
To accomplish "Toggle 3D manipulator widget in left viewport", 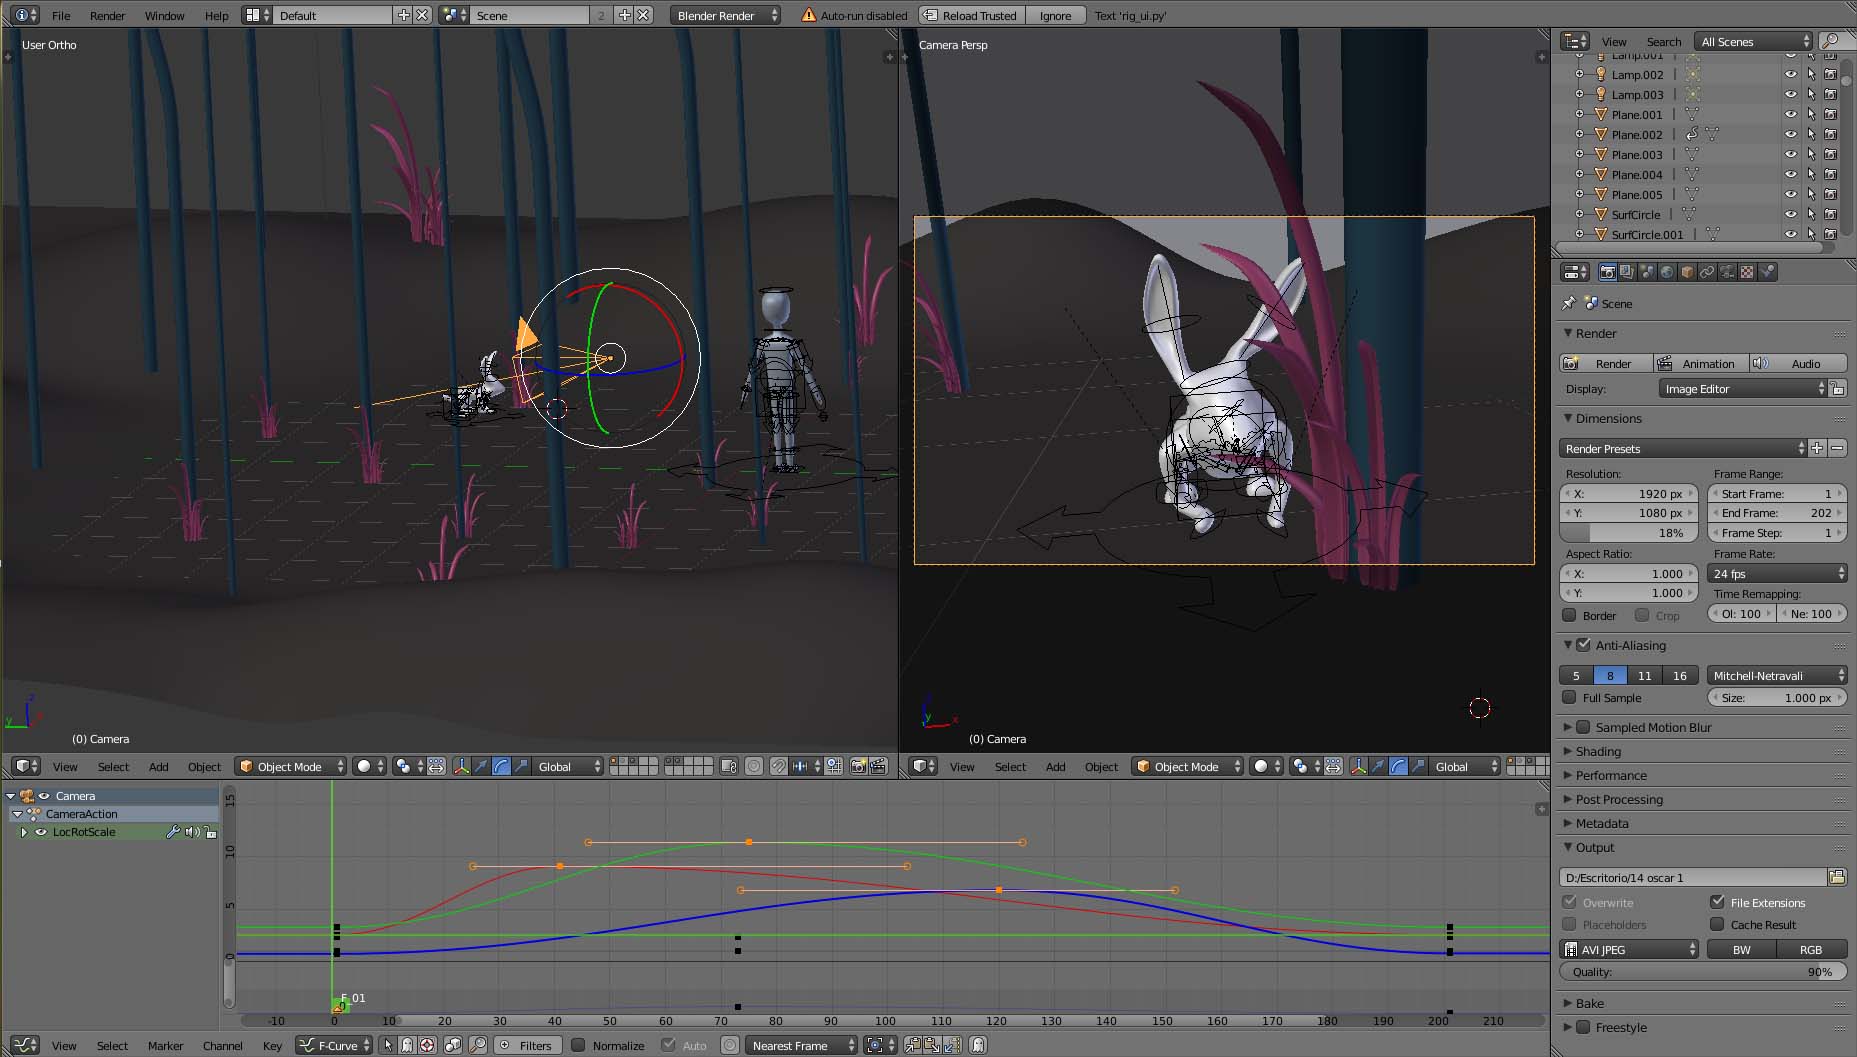I will coord(461,767).
